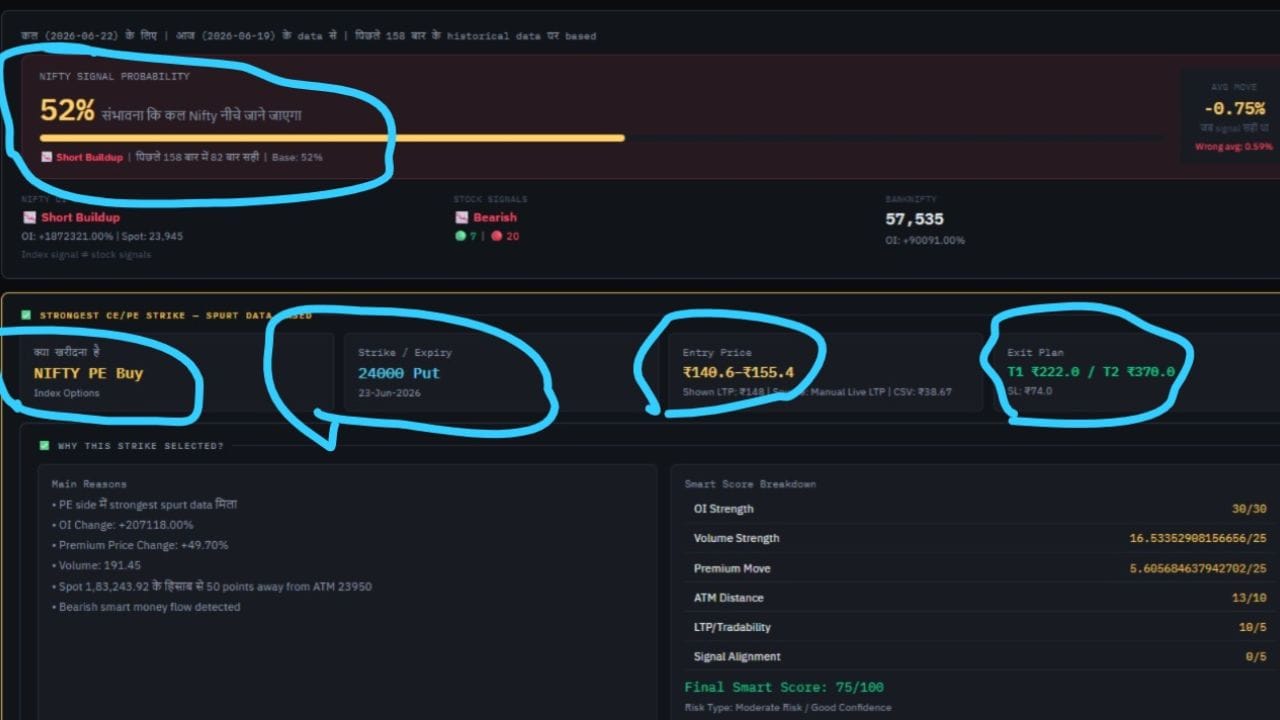1280x720 pixels.
Task: Click the OI: +1872321.00% text
Action: [68, 236]
